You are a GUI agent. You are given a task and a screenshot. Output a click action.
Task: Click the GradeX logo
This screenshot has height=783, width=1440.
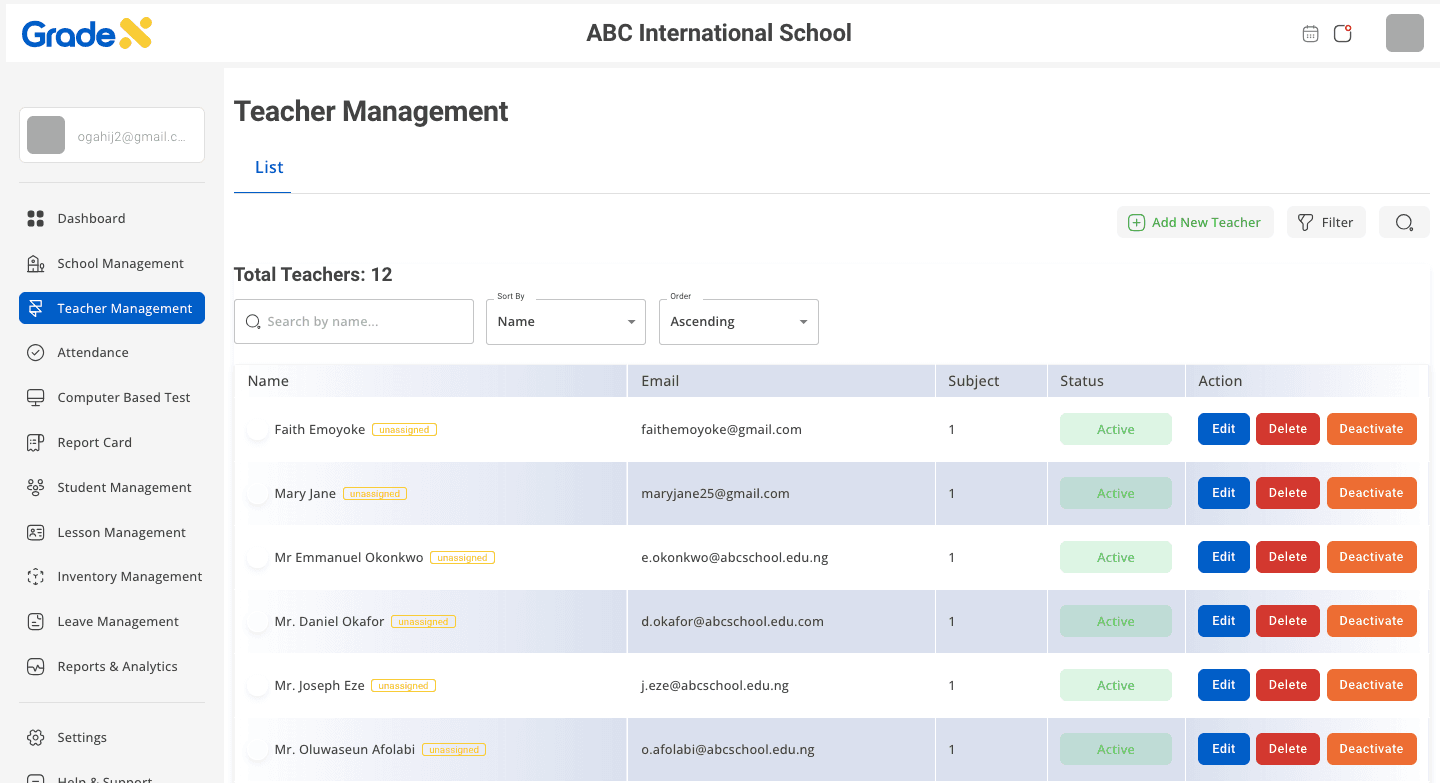click(x=85, y=33)
